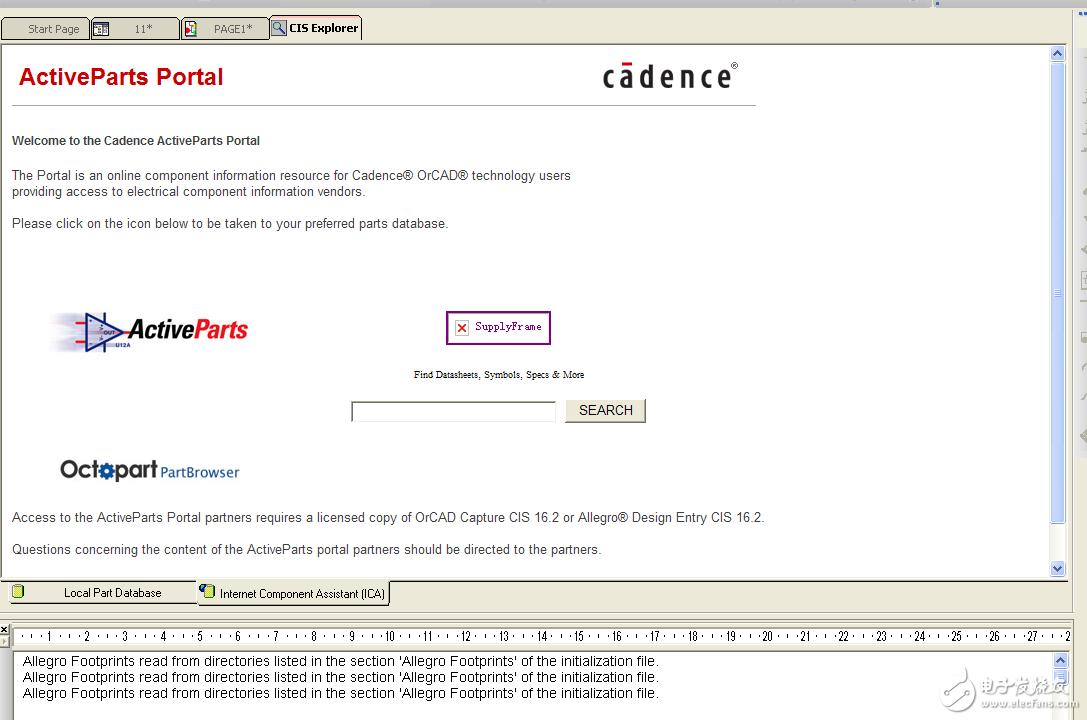Click the portal page vertical scrollbar thumb
Viewport: 1087px width, 720px height.
coord(1057,292)
